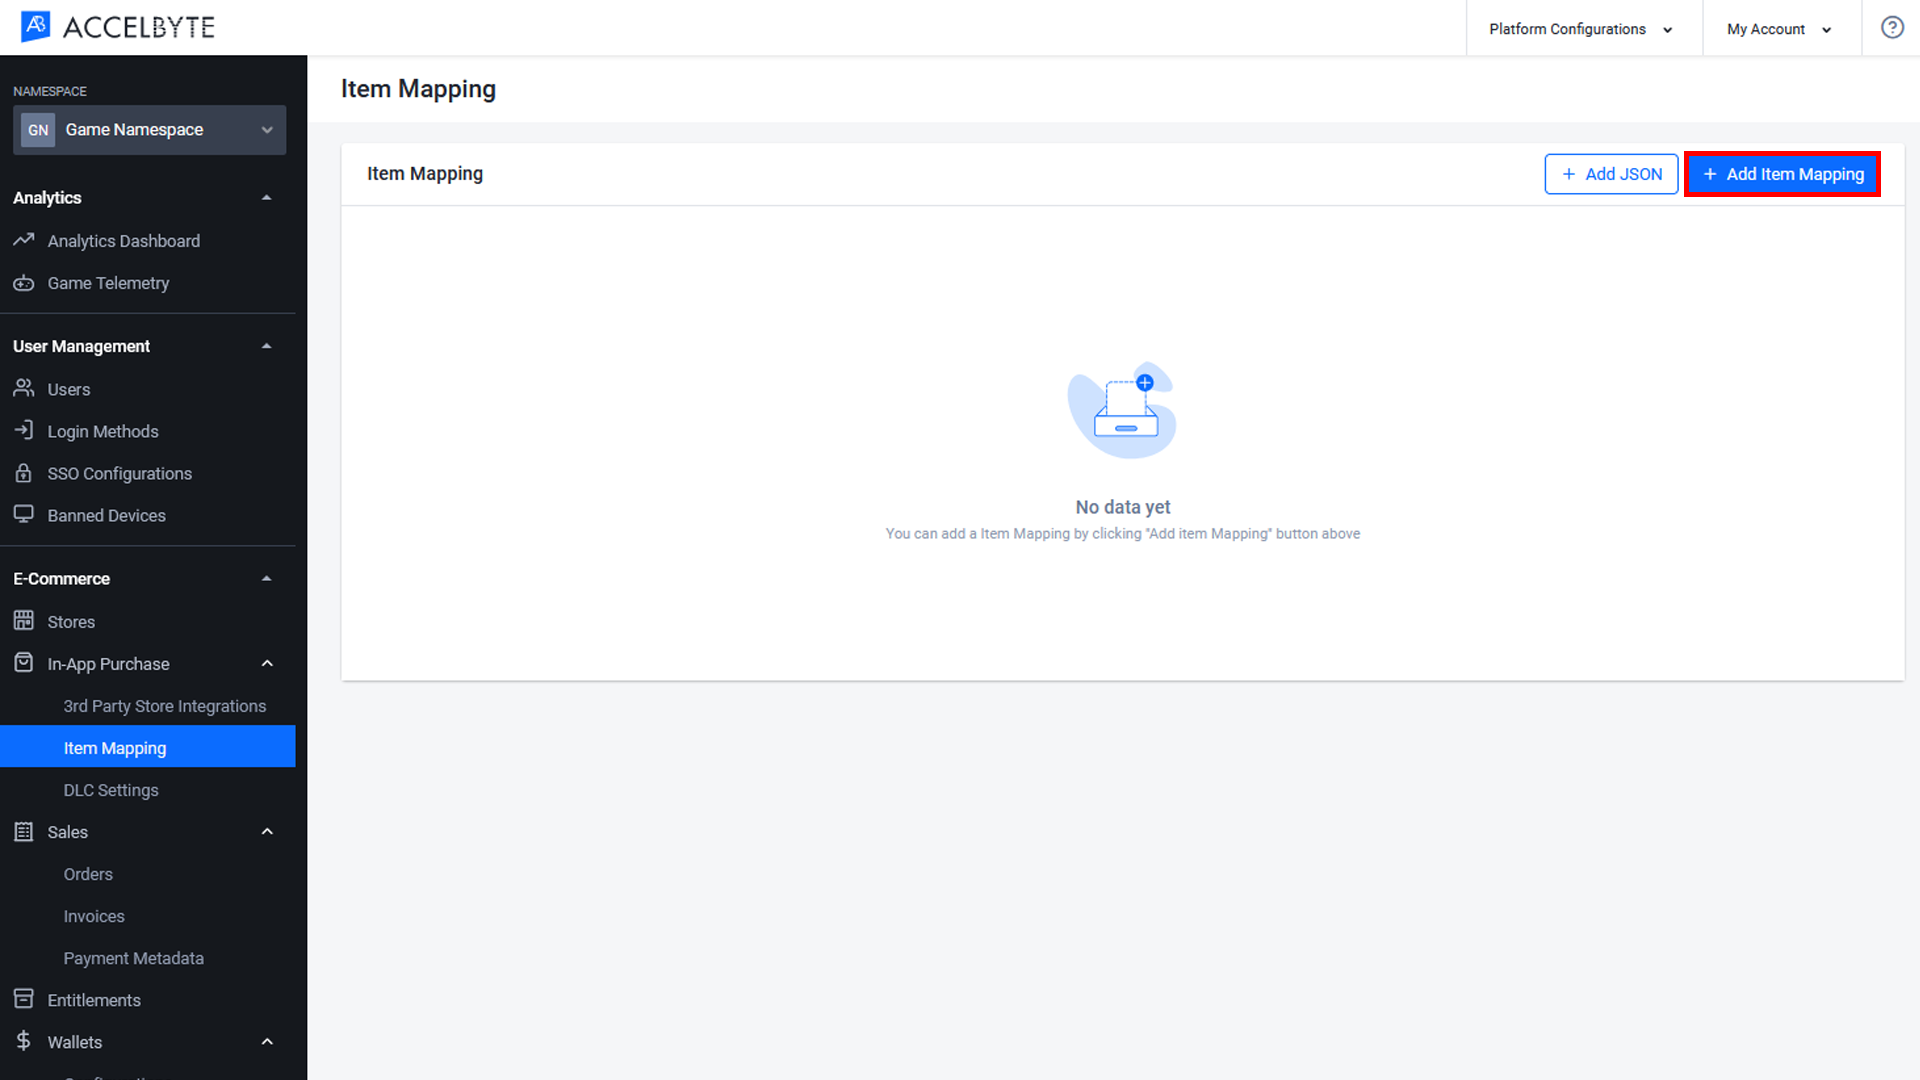Click the plus icon on Add Item Mapping
This screenshot has width=1920, height=1080.
(x=1710, y=174)
